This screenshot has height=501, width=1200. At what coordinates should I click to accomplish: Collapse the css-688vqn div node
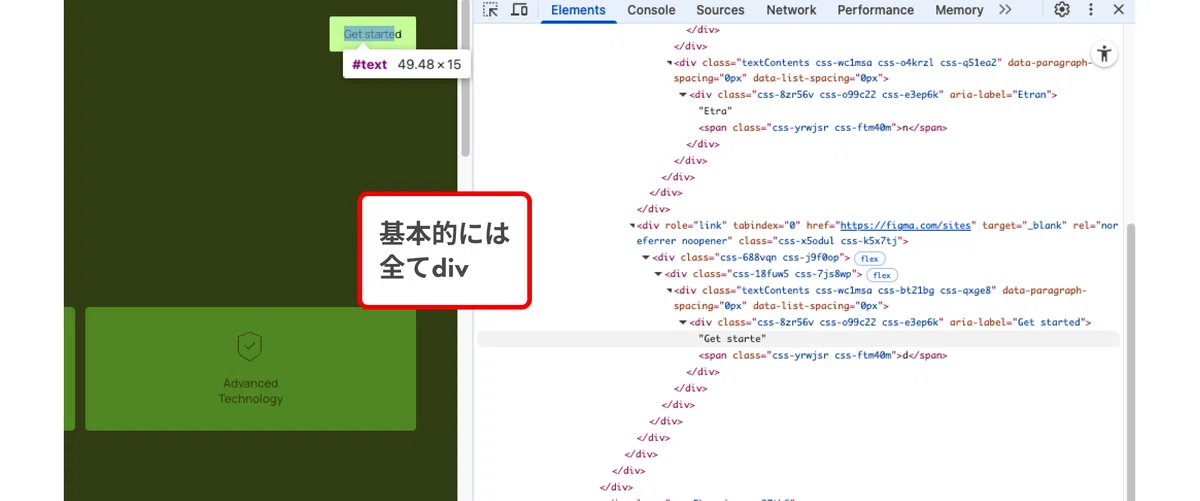point(645,258)
